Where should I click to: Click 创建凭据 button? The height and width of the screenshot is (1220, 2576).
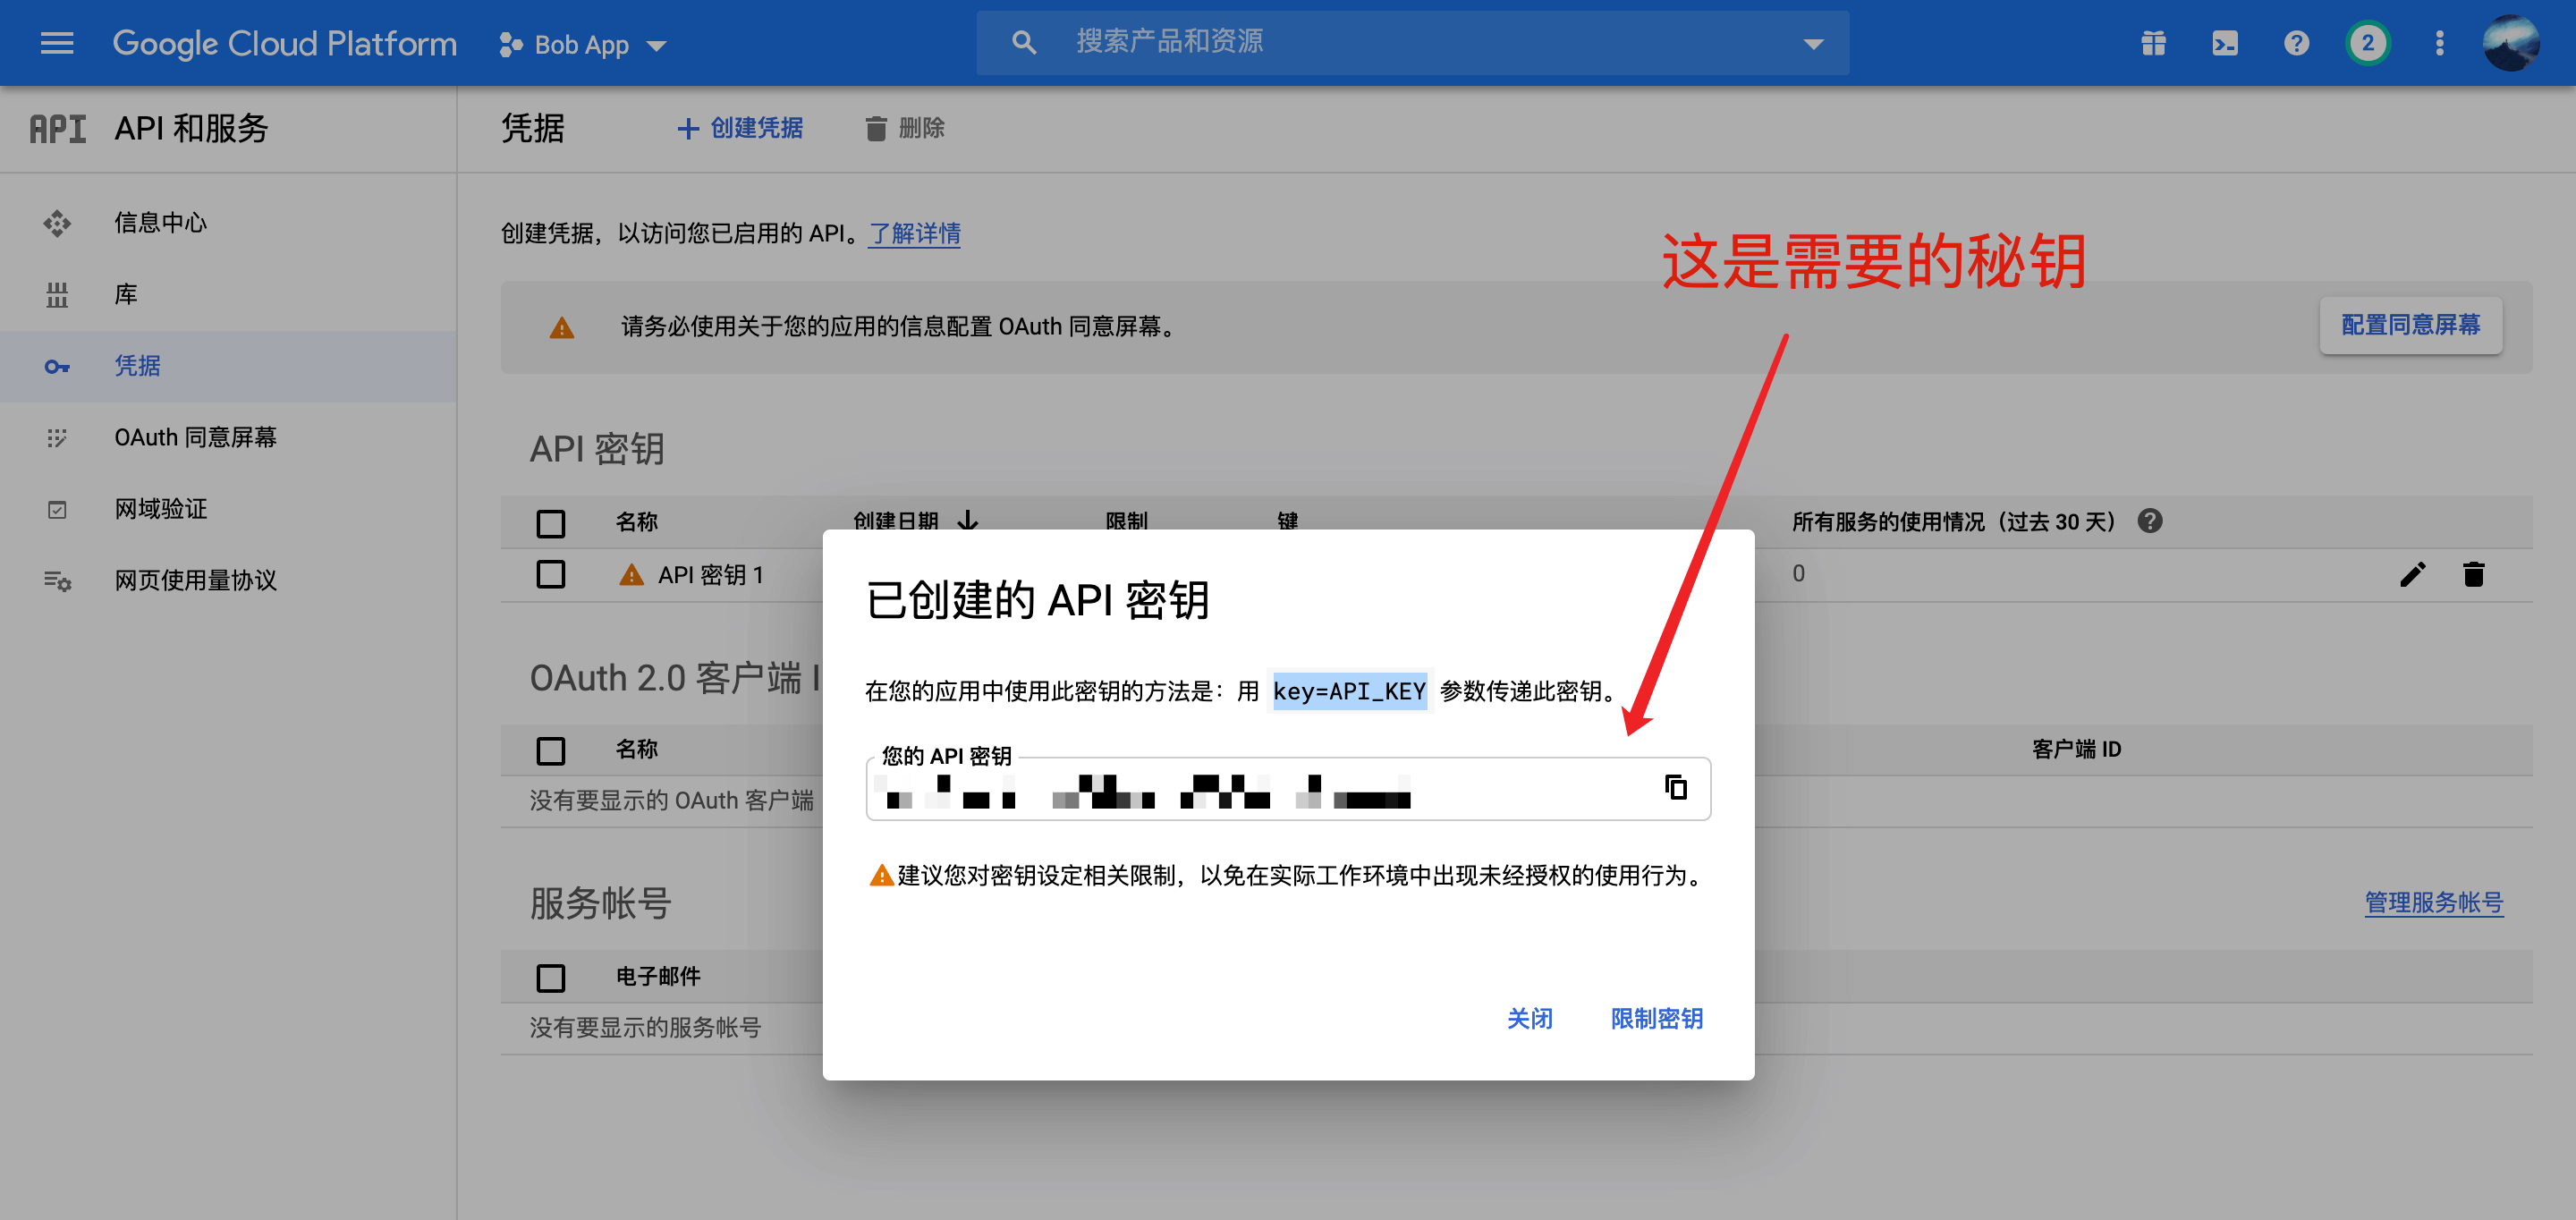pyautogui.click(x=740, y=128)
